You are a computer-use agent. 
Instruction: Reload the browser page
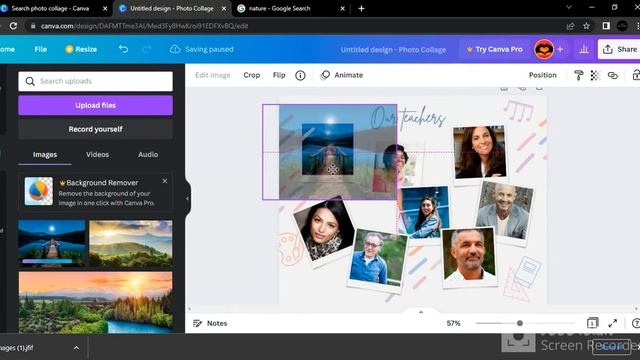click(13, 26)
